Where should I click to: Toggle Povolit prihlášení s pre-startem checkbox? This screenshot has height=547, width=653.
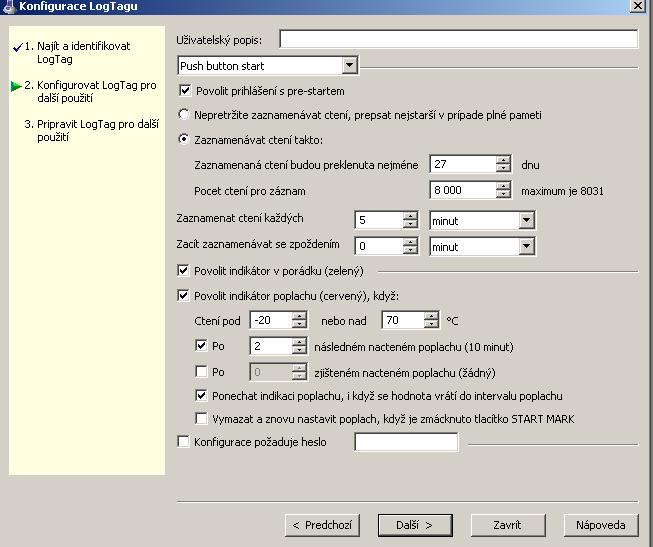point(185,90)
